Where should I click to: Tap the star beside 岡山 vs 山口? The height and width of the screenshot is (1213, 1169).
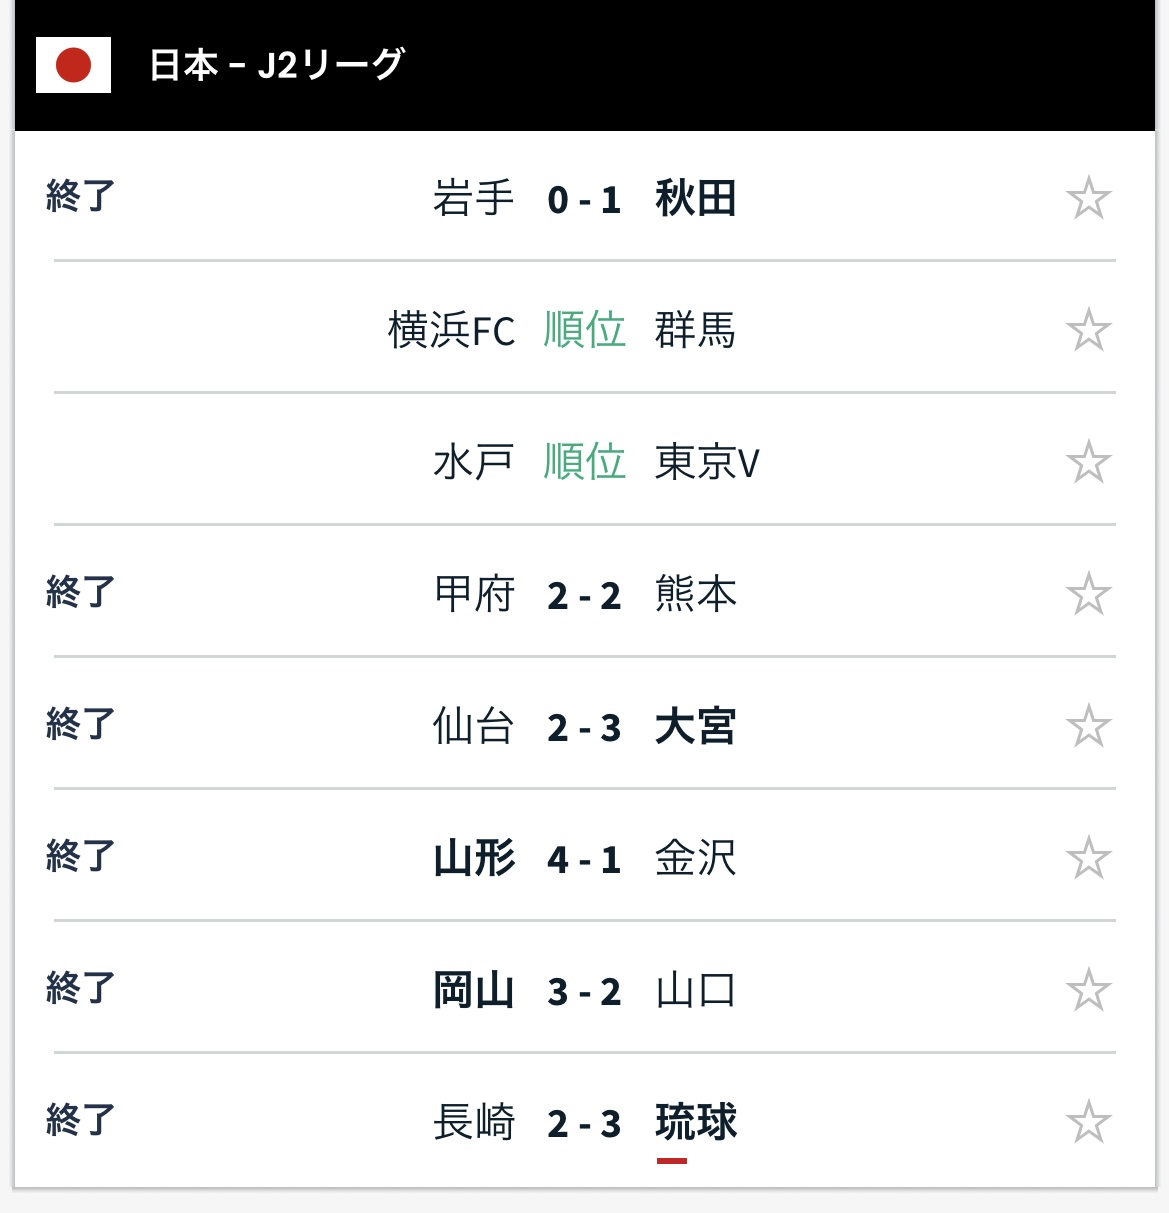click(x=1088, y=990)
